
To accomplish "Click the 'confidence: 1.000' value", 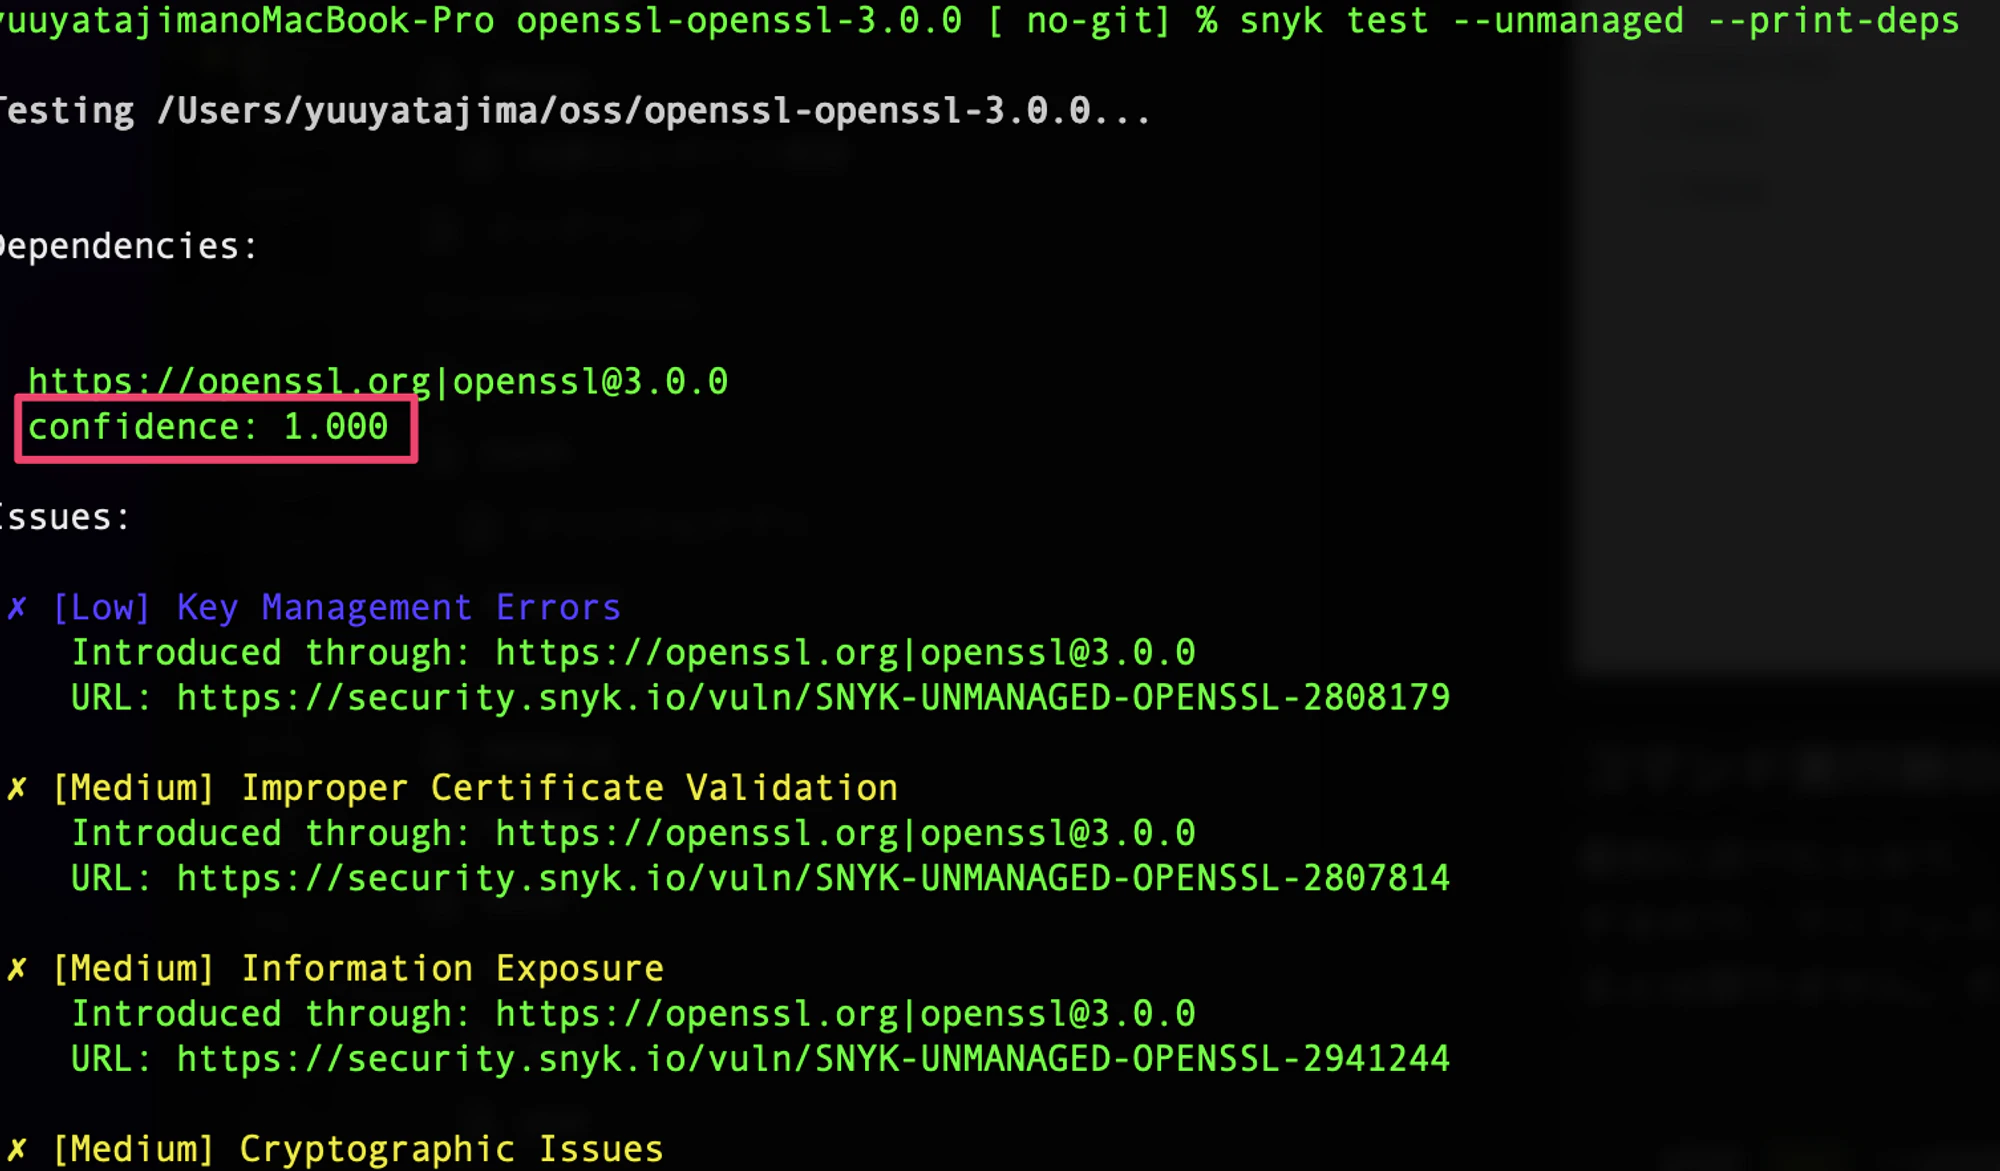I will pyautogui.click(x=208, y=427).
